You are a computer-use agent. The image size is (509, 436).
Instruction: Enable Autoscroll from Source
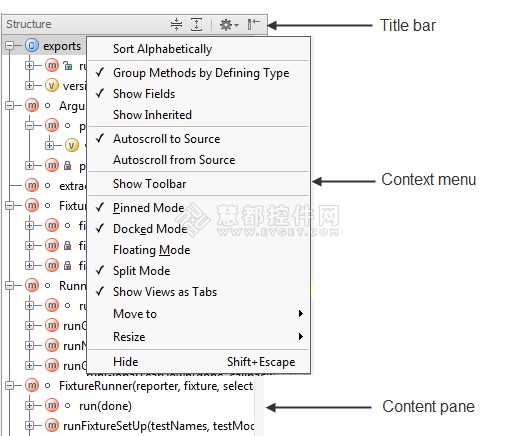199,160
